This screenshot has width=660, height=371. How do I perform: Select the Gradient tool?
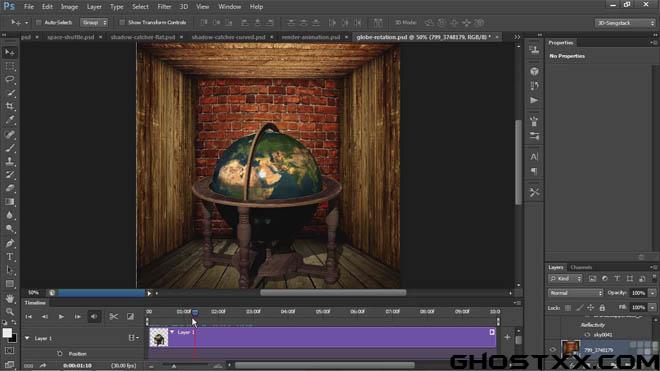(x=10, y=202)
